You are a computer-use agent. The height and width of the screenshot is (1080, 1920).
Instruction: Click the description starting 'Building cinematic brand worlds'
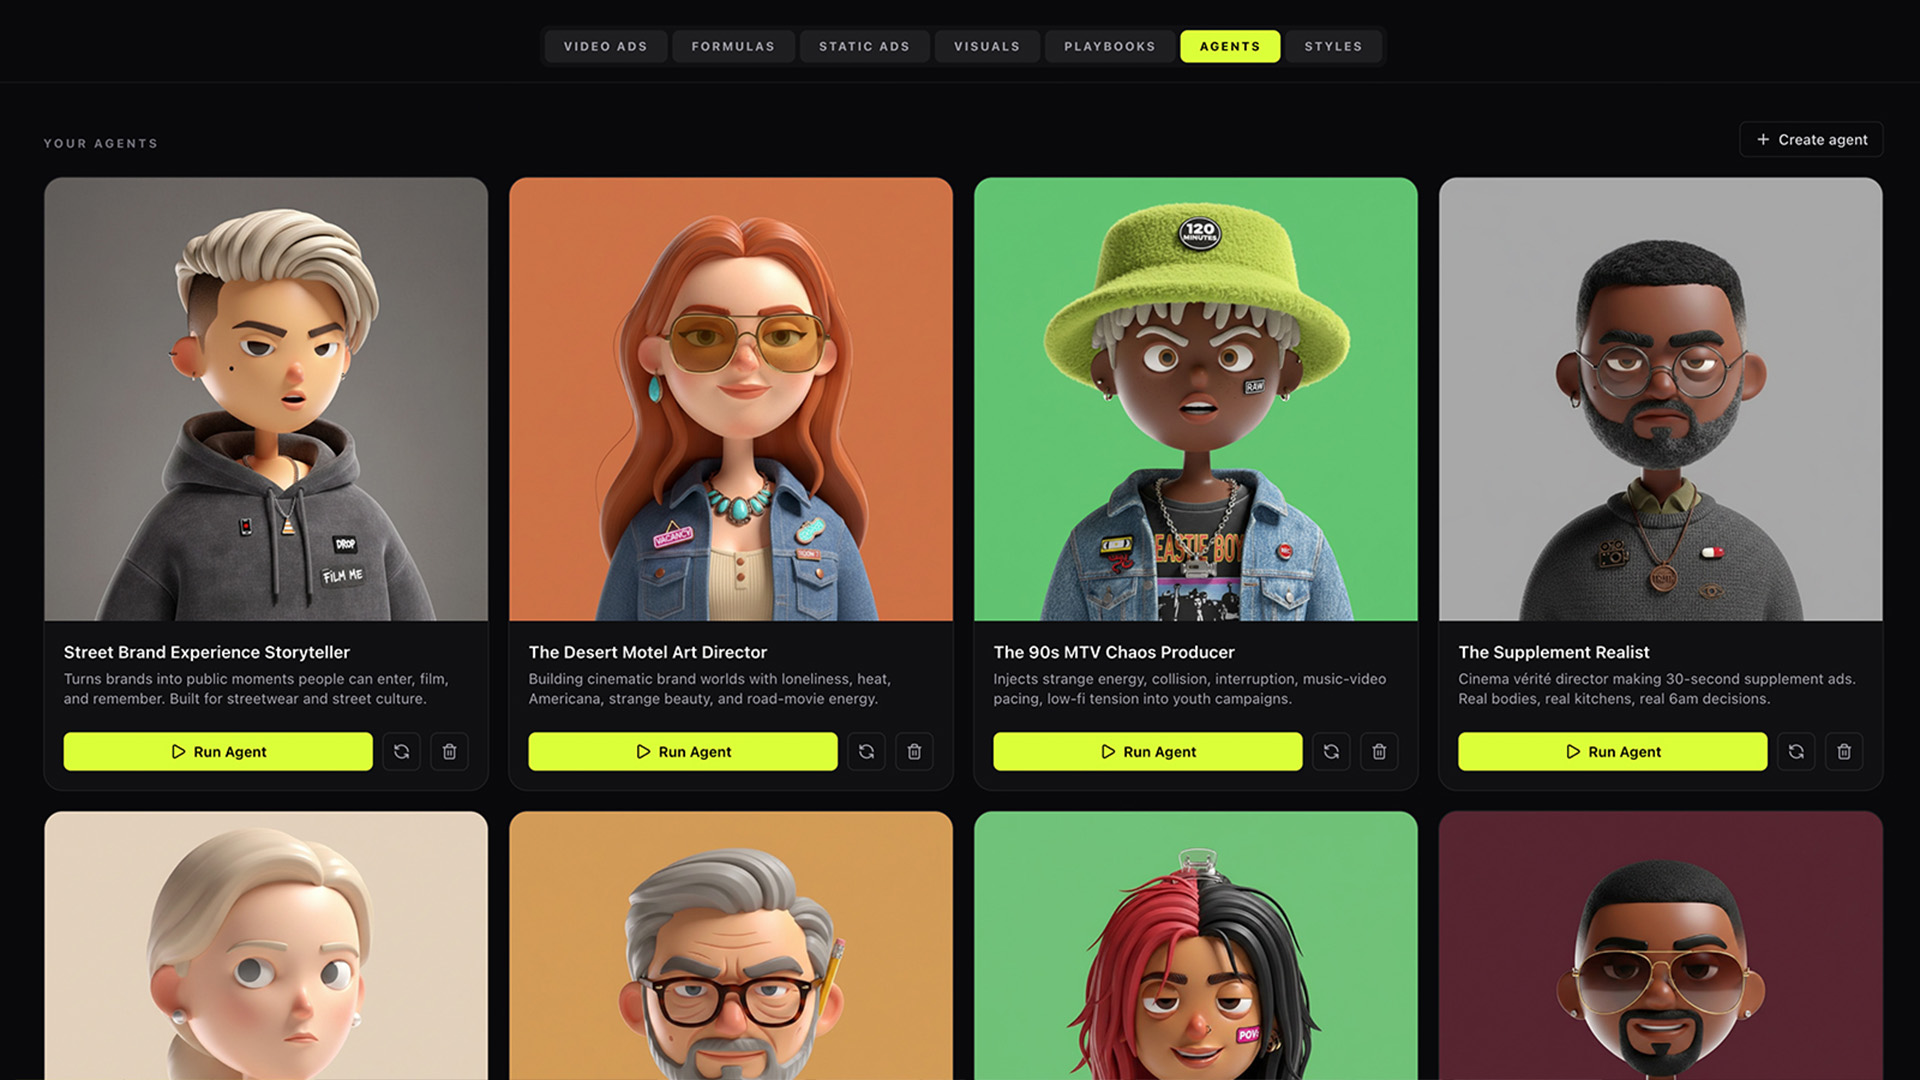coord(710,689)
